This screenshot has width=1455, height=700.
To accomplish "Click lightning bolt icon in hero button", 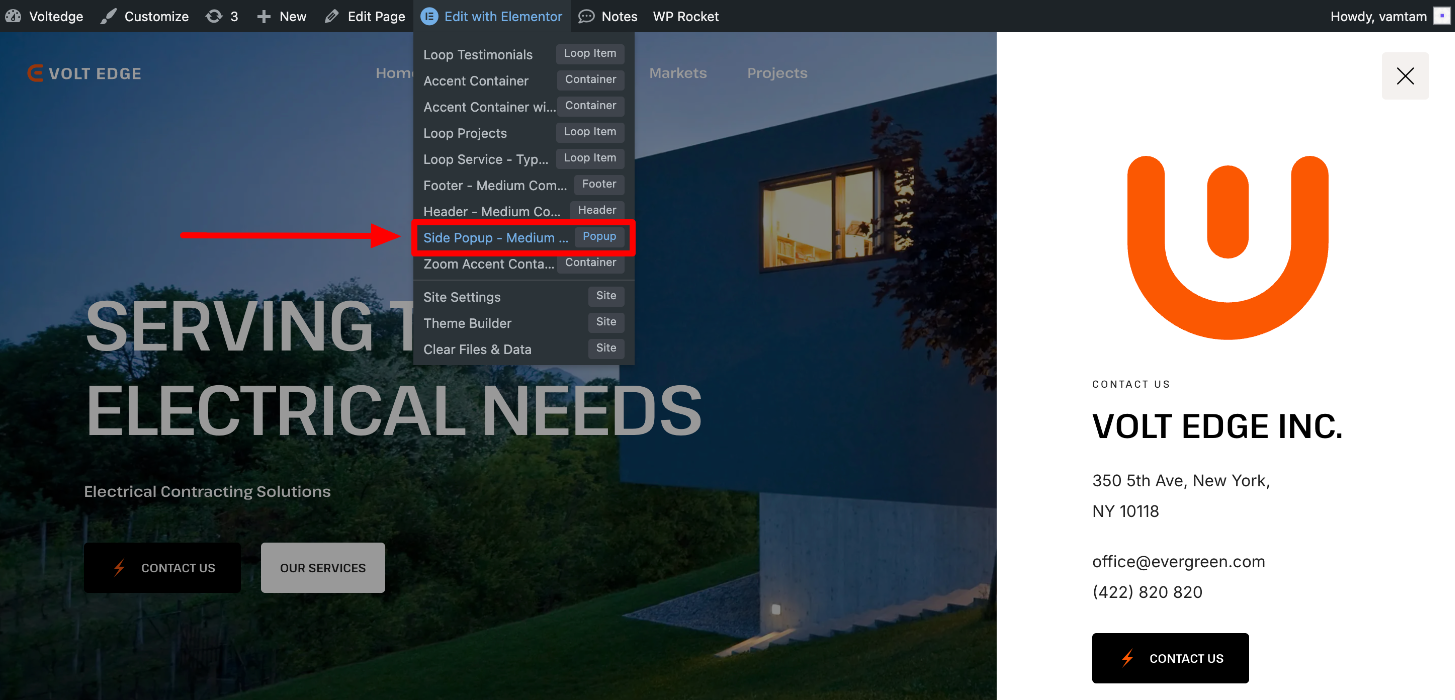I will tap(120, 568).
